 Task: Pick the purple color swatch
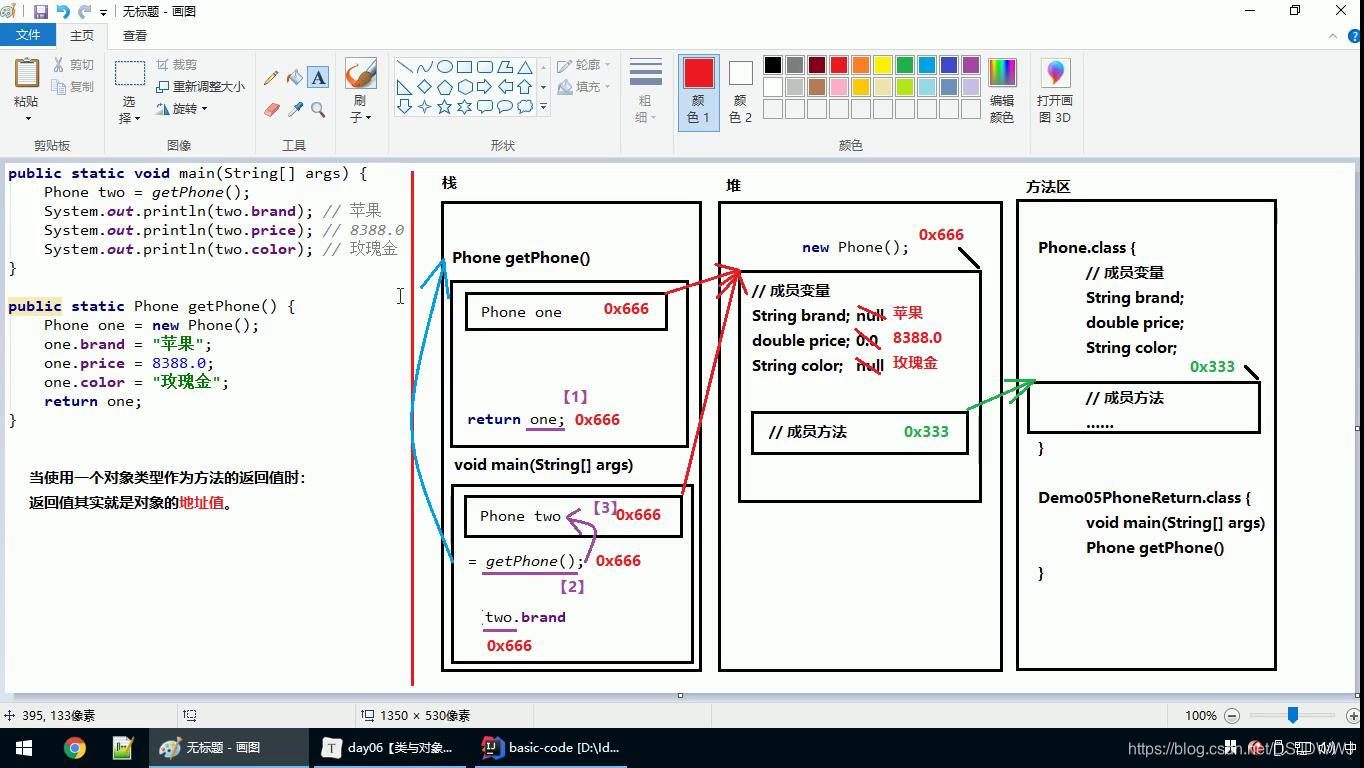click(x=971, y=65)
